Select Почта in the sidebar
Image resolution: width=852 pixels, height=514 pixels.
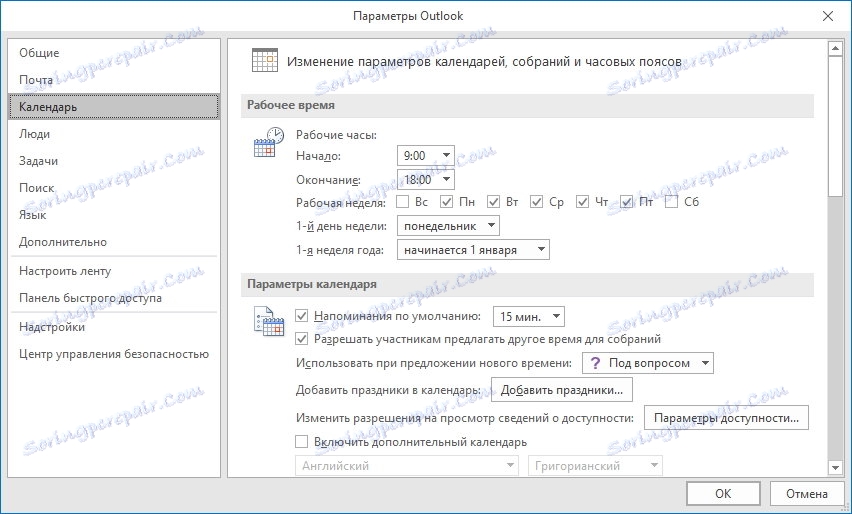114,80
